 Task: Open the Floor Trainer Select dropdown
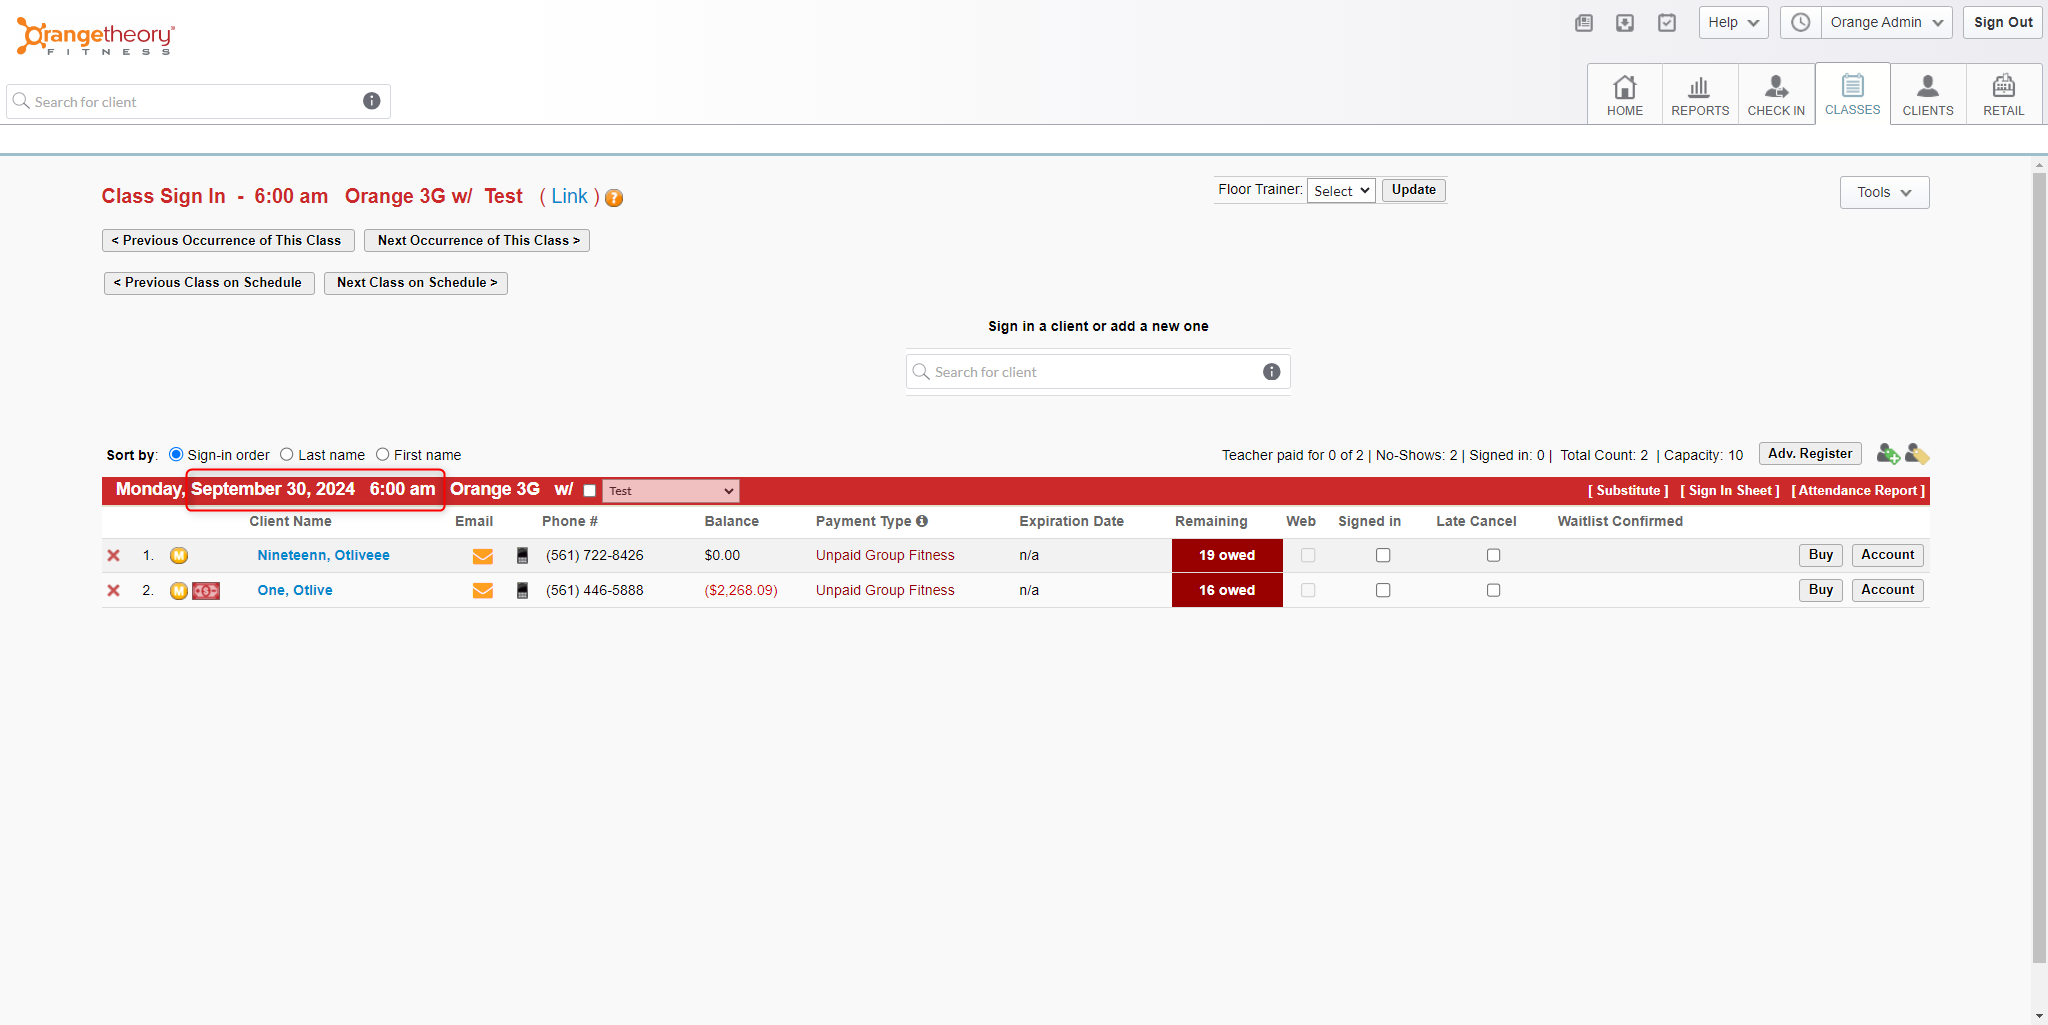[1341, 190]
